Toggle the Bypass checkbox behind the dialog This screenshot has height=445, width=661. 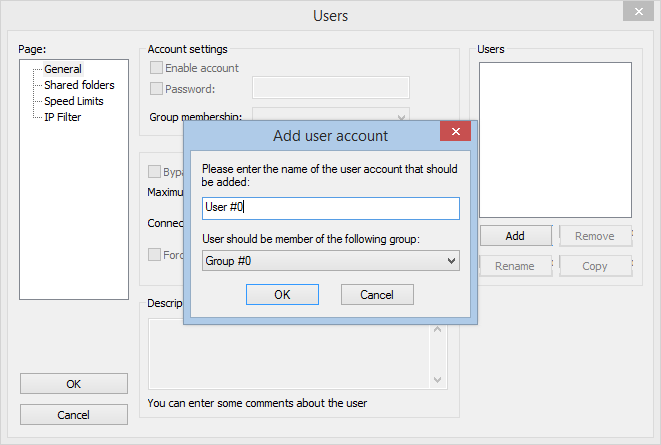pos(156,172)
